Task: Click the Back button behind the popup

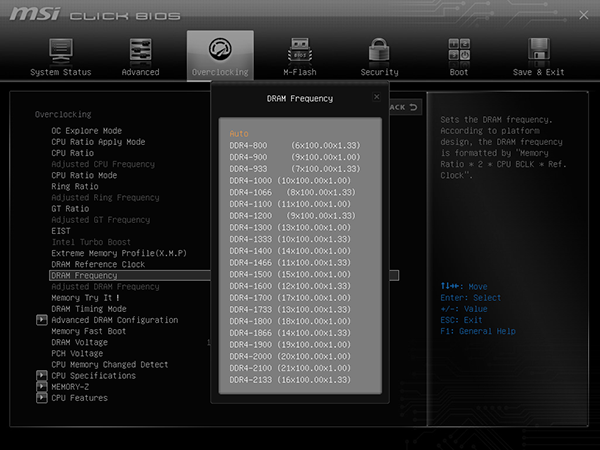Action: 406,107
